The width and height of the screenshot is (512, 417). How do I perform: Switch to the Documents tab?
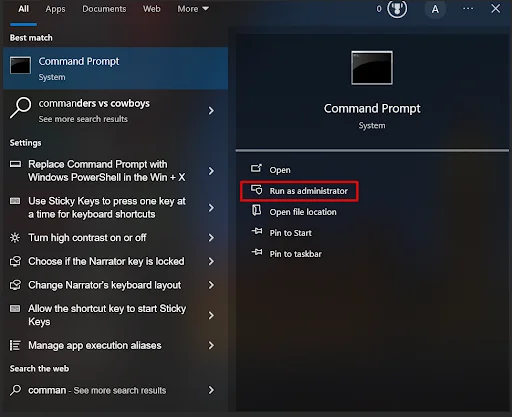tap(104, 9)
